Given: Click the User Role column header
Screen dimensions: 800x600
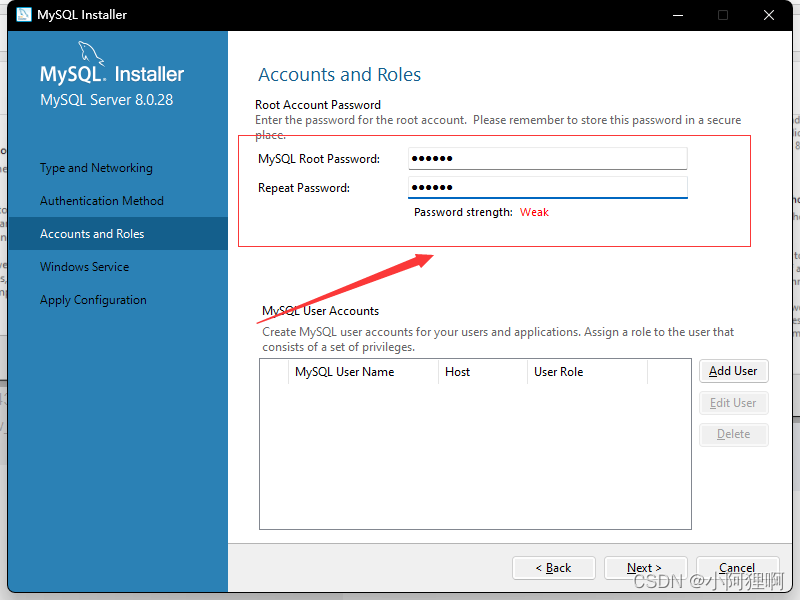Looking at the screenshot, I should coord(587,372).
